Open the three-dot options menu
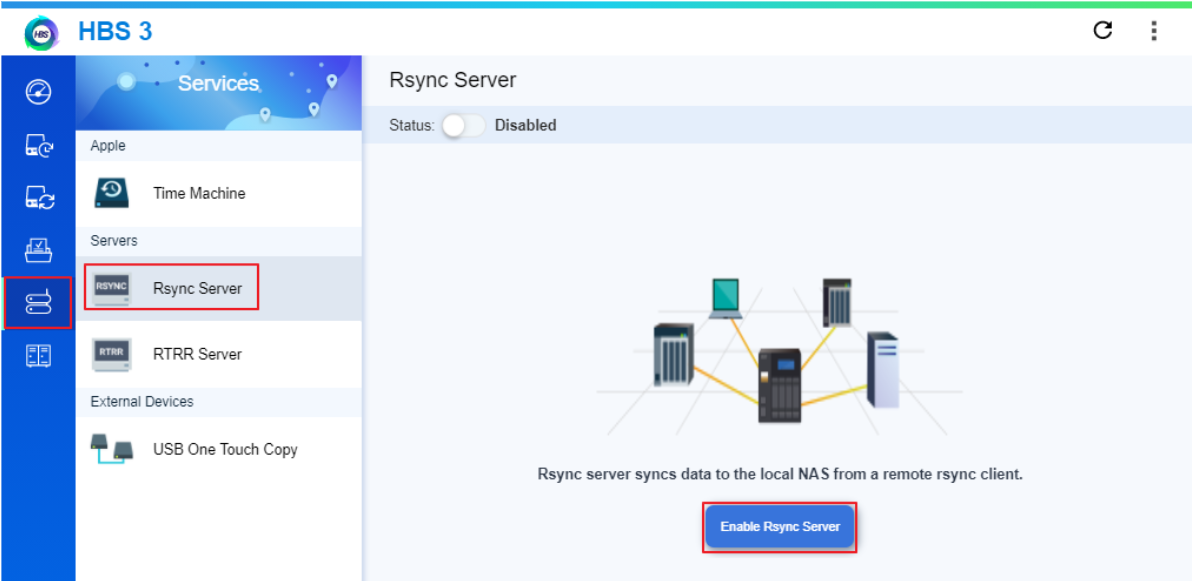The height and width of the screenshot is (582, 1192). point(1154,31)
